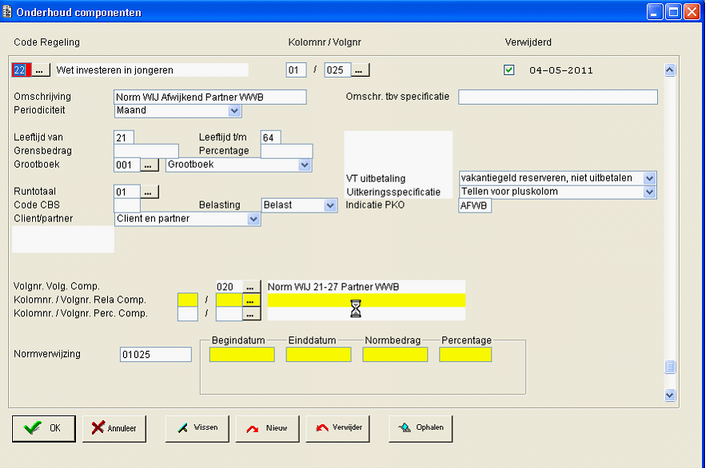Screen dimensions: 706x469
Task: Click the Normverwijzing field 01025
Action: click(156, 355)
